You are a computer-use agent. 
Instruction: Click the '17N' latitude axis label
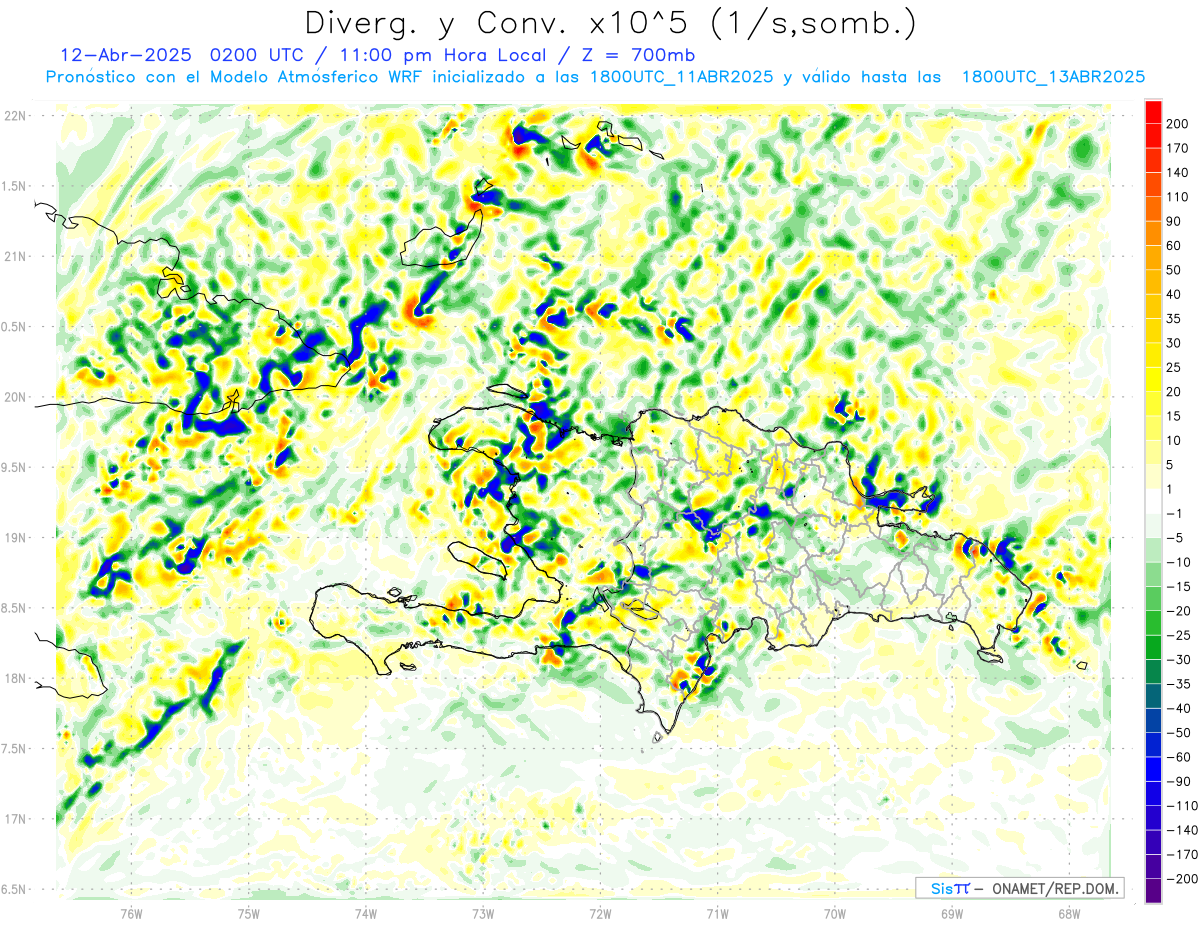(x=14, y=819)
